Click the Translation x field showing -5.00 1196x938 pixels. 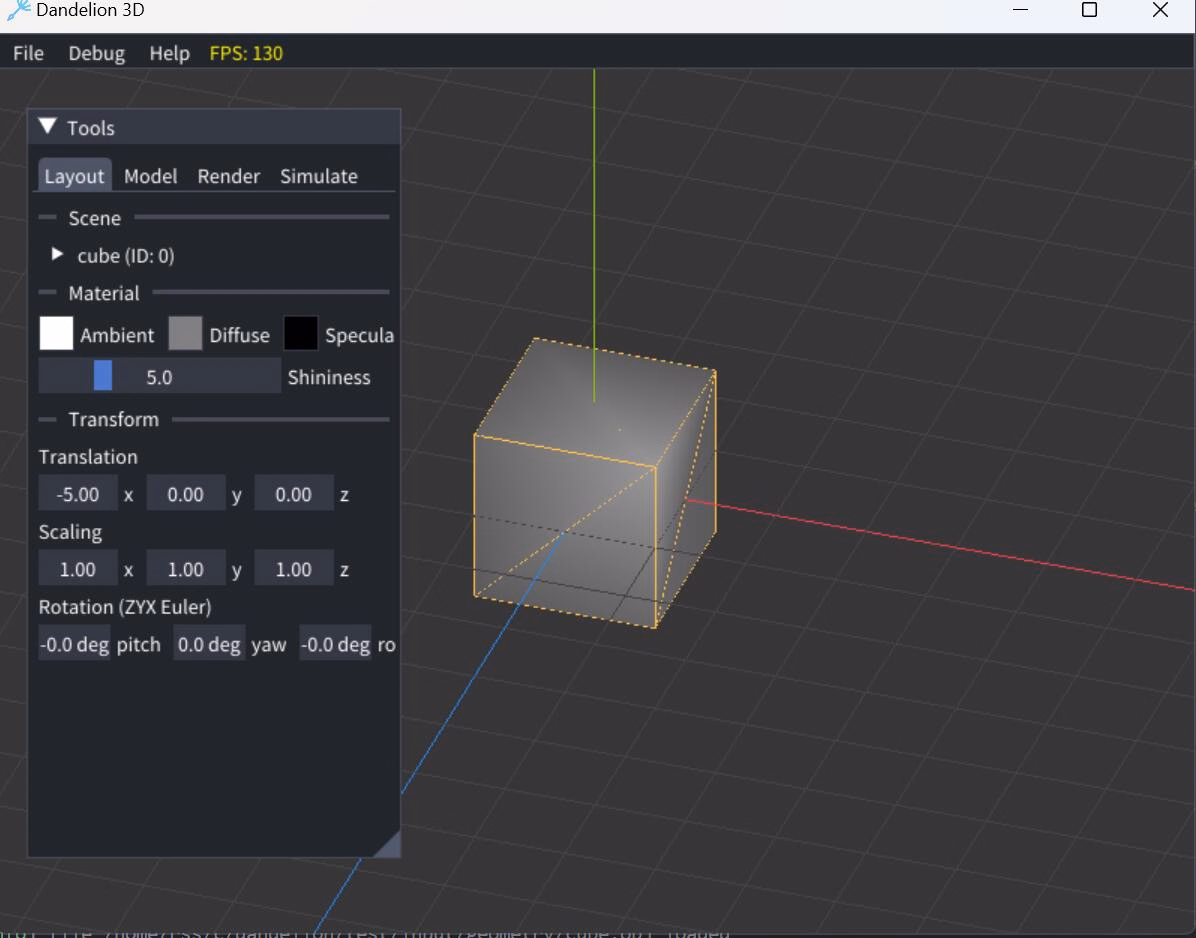point(78,494)
